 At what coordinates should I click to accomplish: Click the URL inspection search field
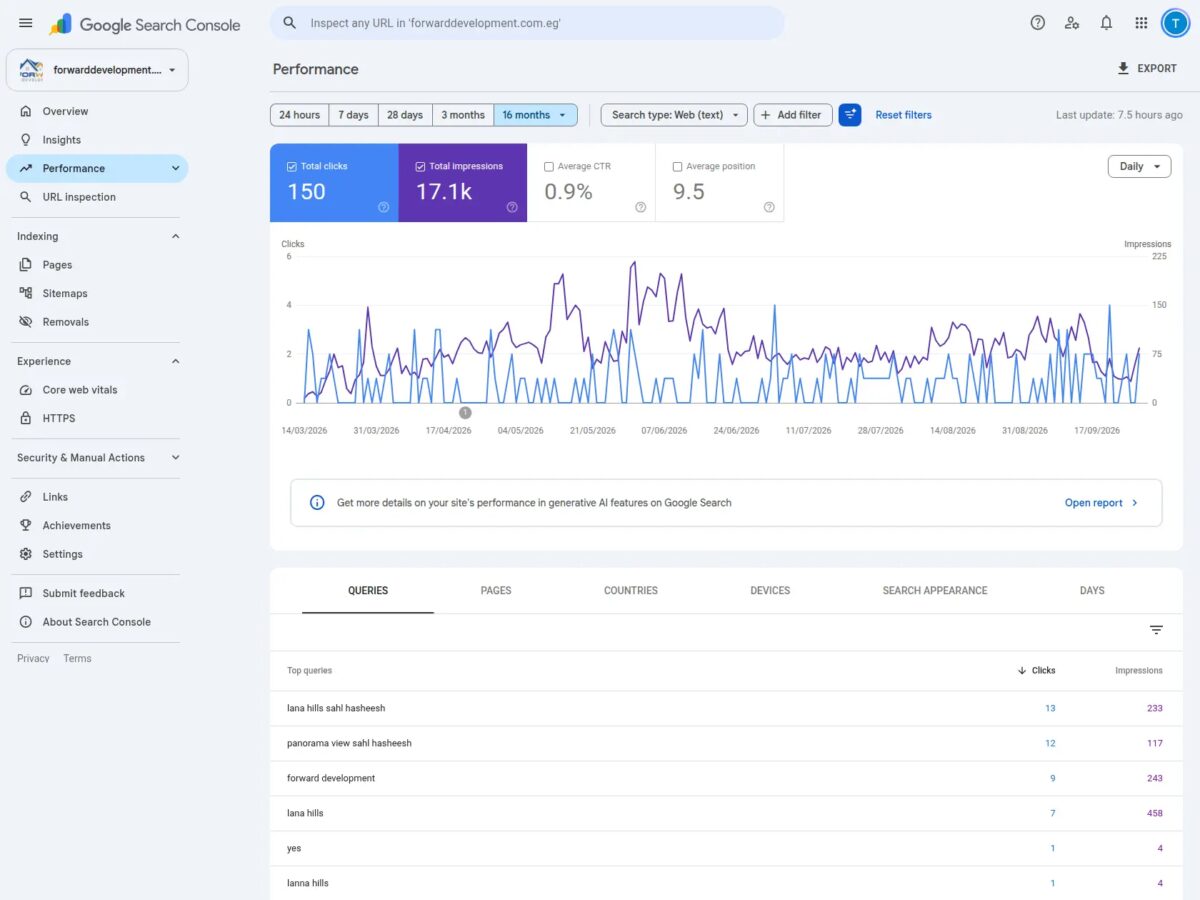point(527,23)
